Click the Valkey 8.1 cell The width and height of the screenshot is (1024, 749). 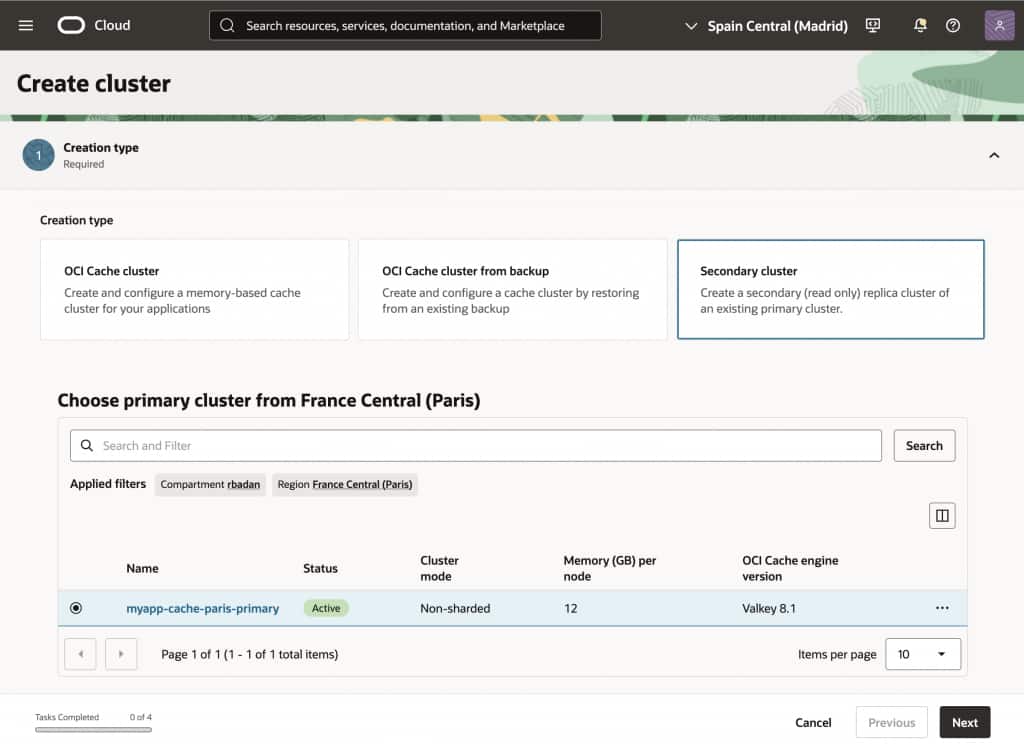[769, 608]
